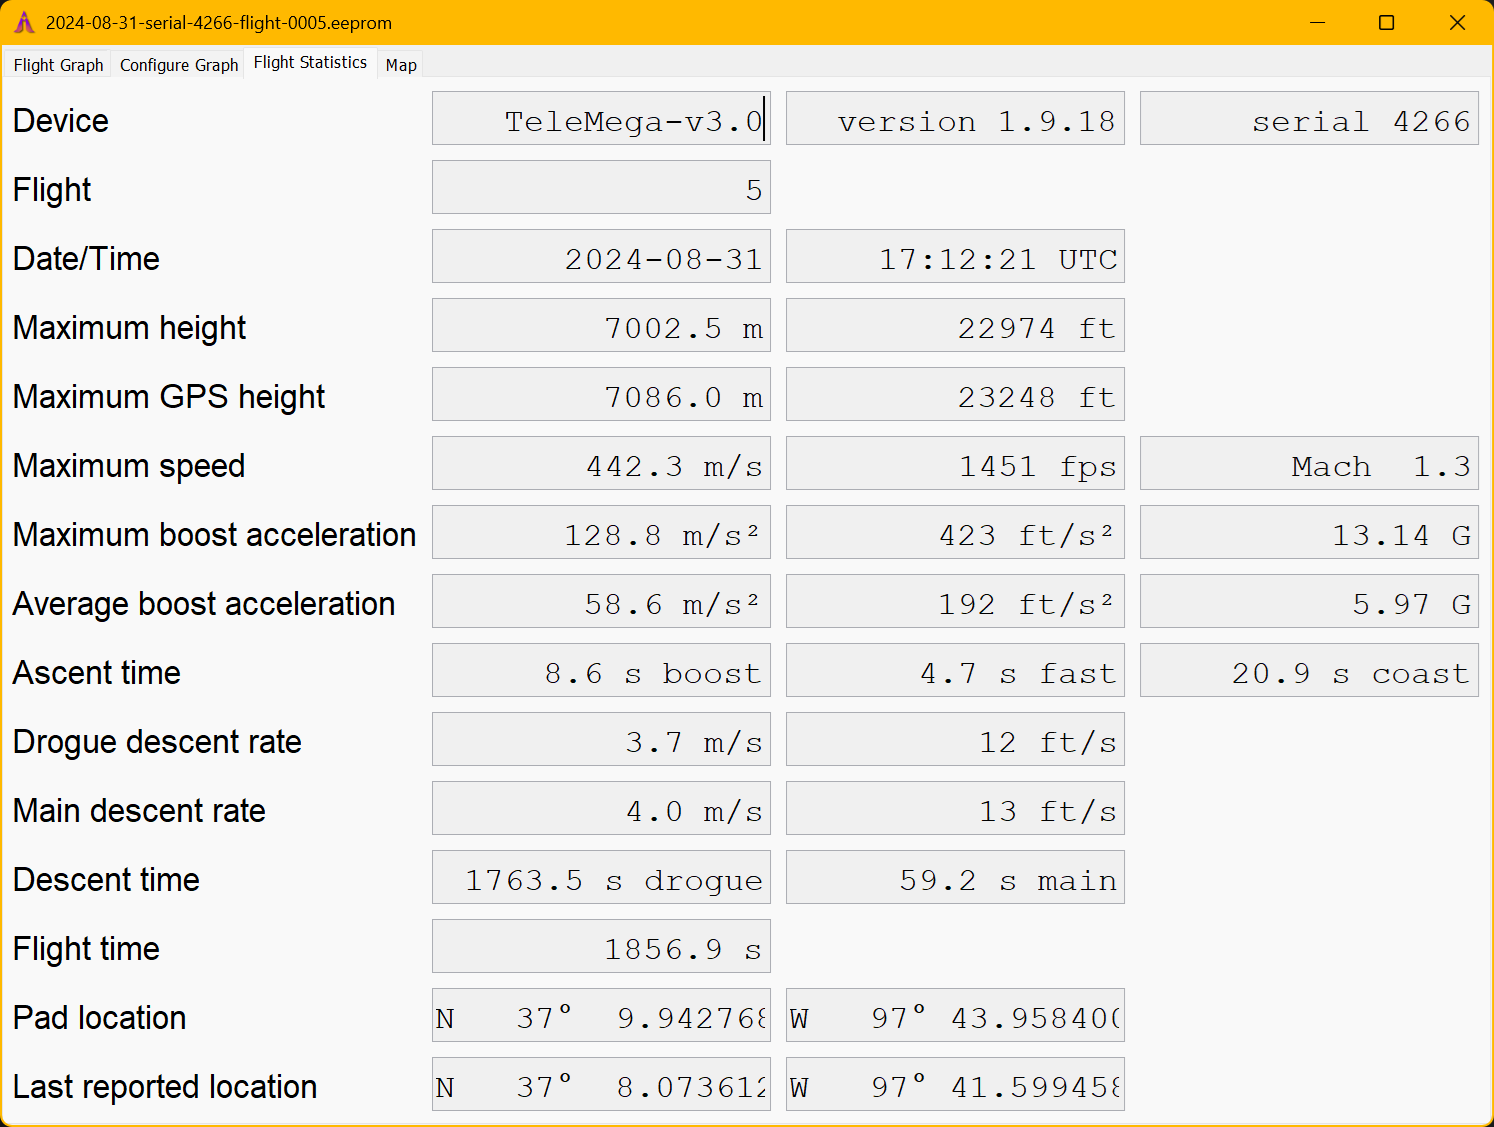
Task: Select the 17:12:21 UTC time field
Action: [x=955, y=257]
